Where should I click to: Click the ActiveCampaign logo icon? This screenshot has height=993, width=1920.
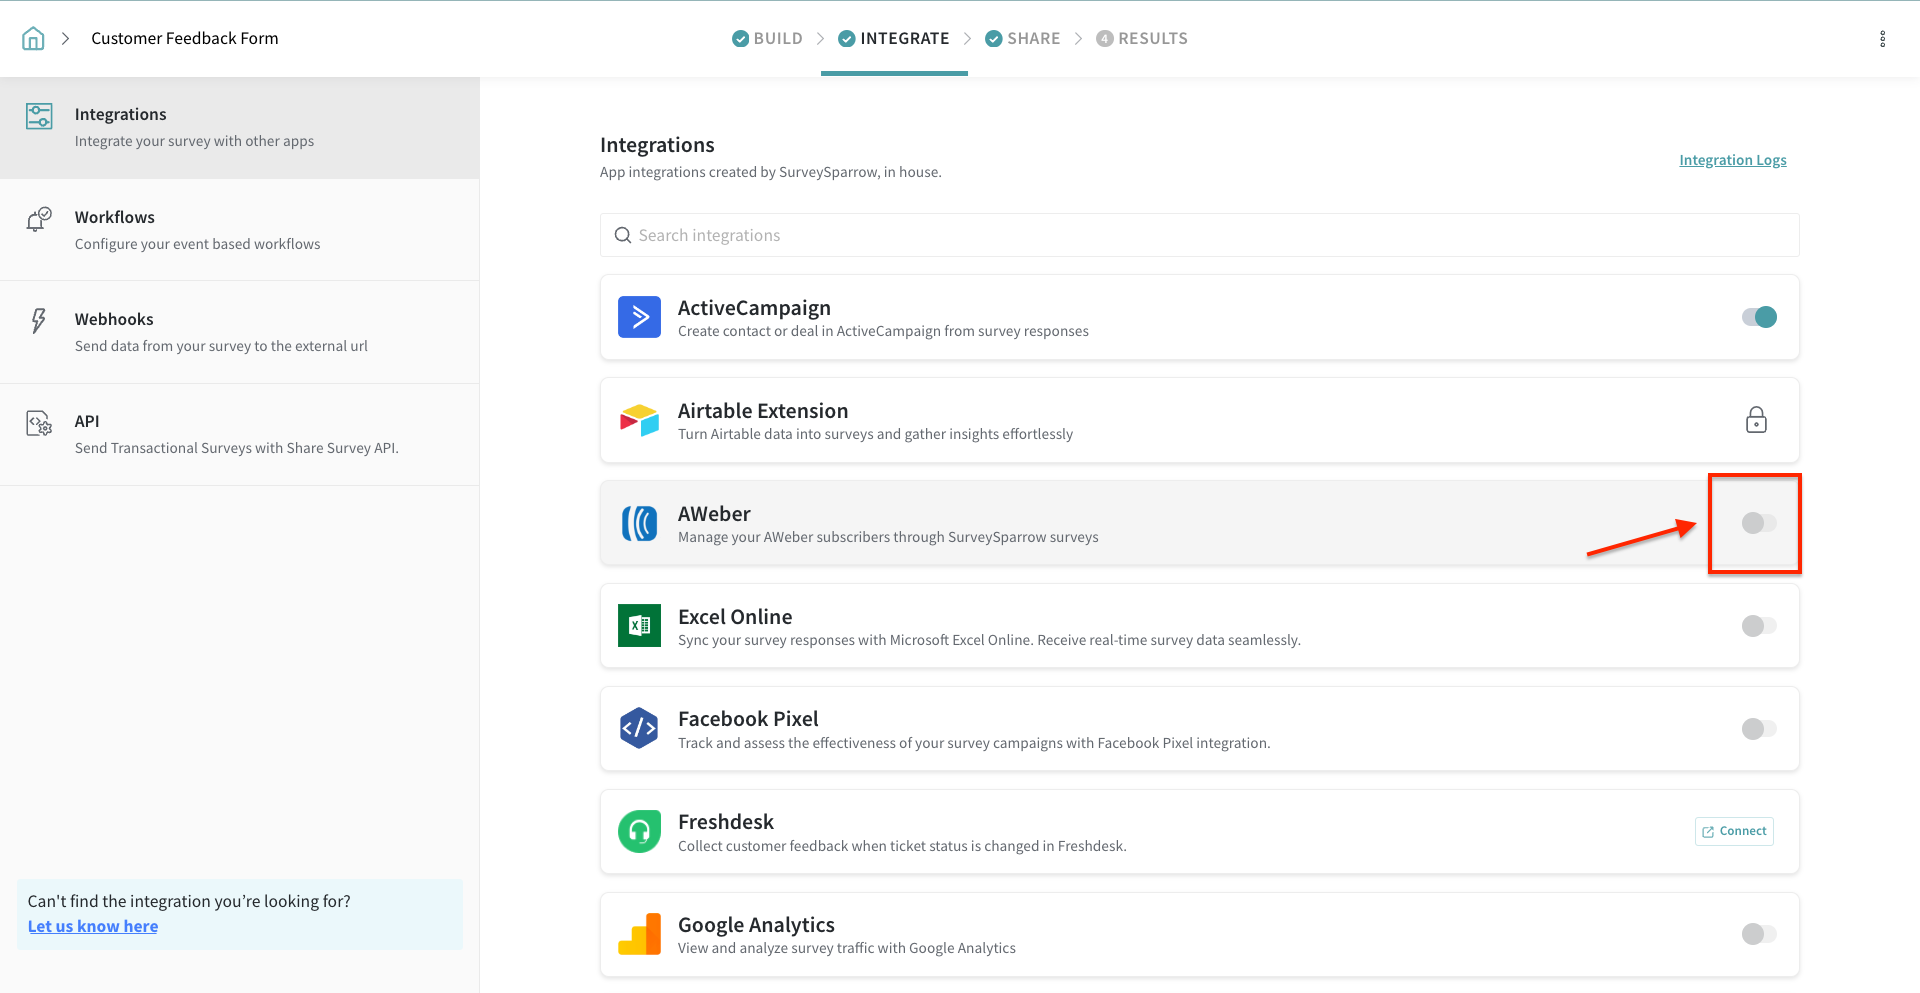pyautogui.click(x=639, y=317)
